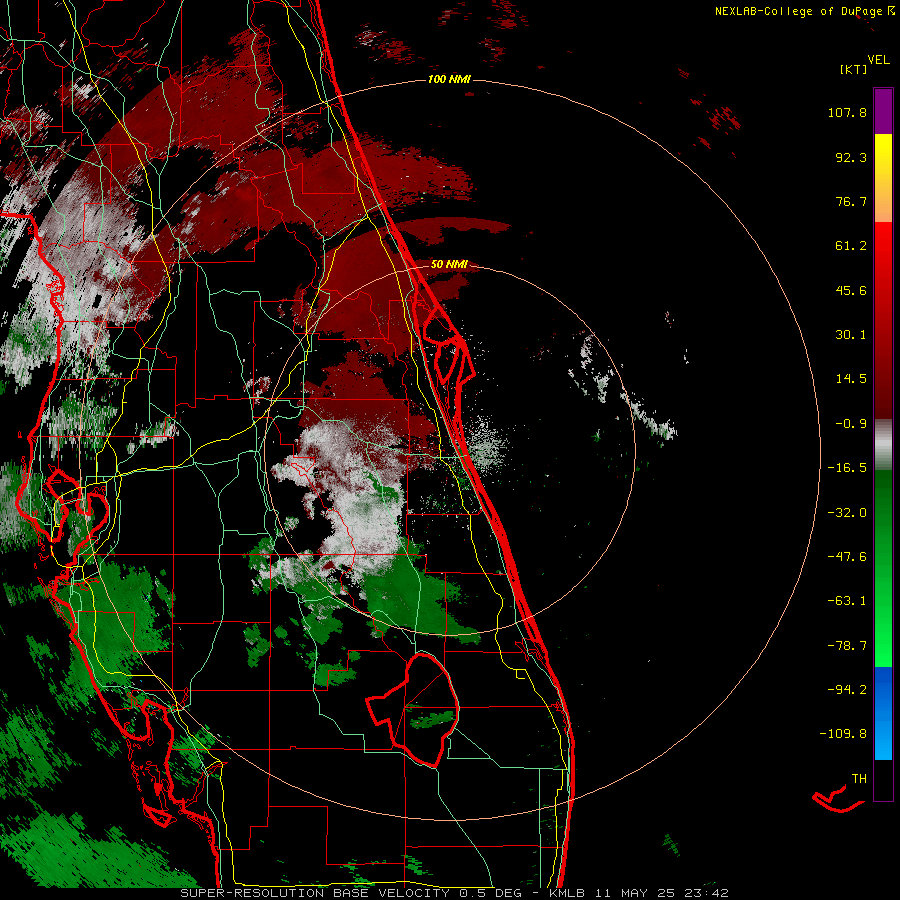The height and width of the screenshot is (900, 900).
Task: Click the -16.5 velocity scale value
Action: pos(847,468)
